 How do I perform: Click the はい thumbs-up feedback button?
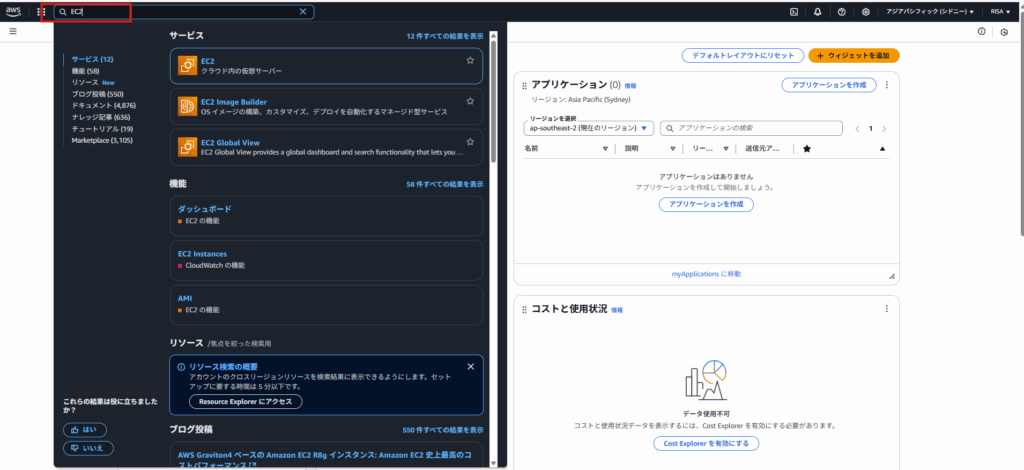tap(85, 430)
